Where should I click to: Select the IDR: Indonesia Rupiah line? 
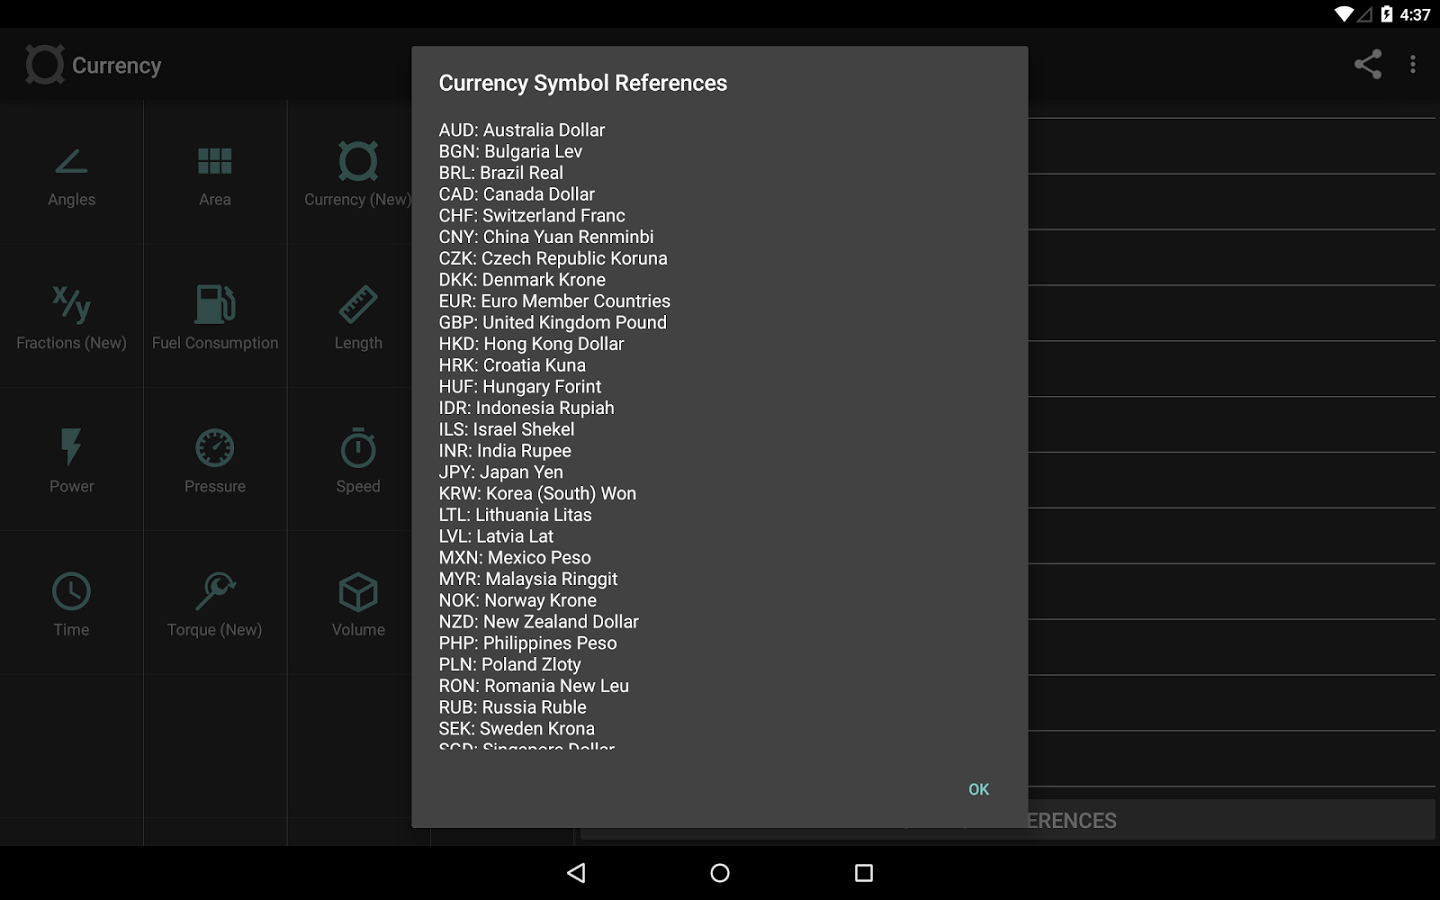pyautogui.click(x=527, y=408)
